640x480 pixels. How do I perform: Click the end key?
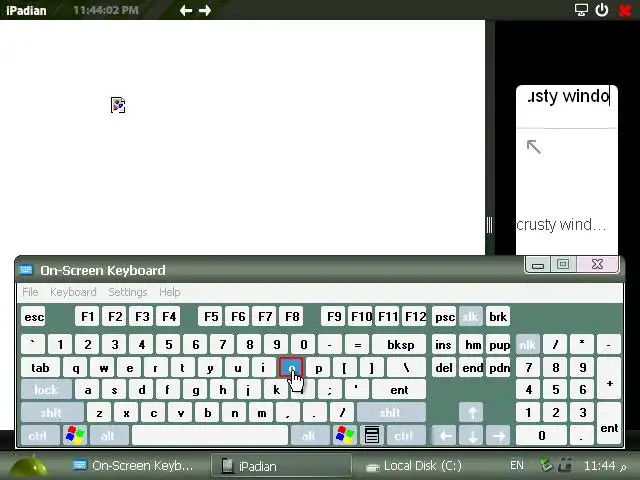pyautogui.click(x=472, y=368)
